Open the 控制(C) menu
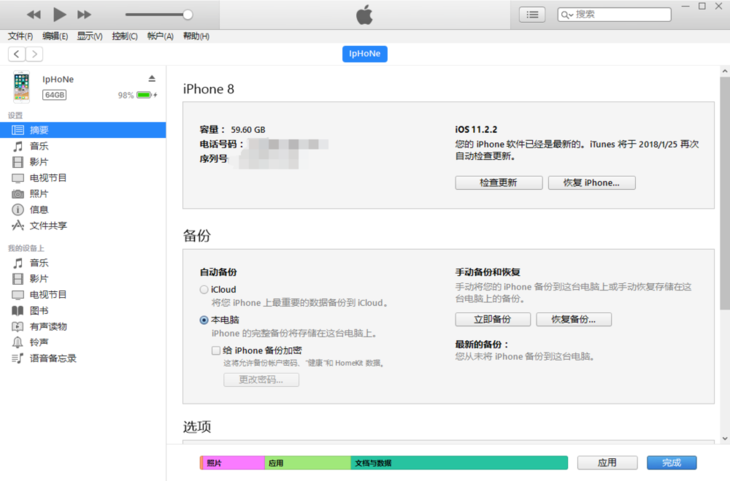 click(x=125, y=36)
